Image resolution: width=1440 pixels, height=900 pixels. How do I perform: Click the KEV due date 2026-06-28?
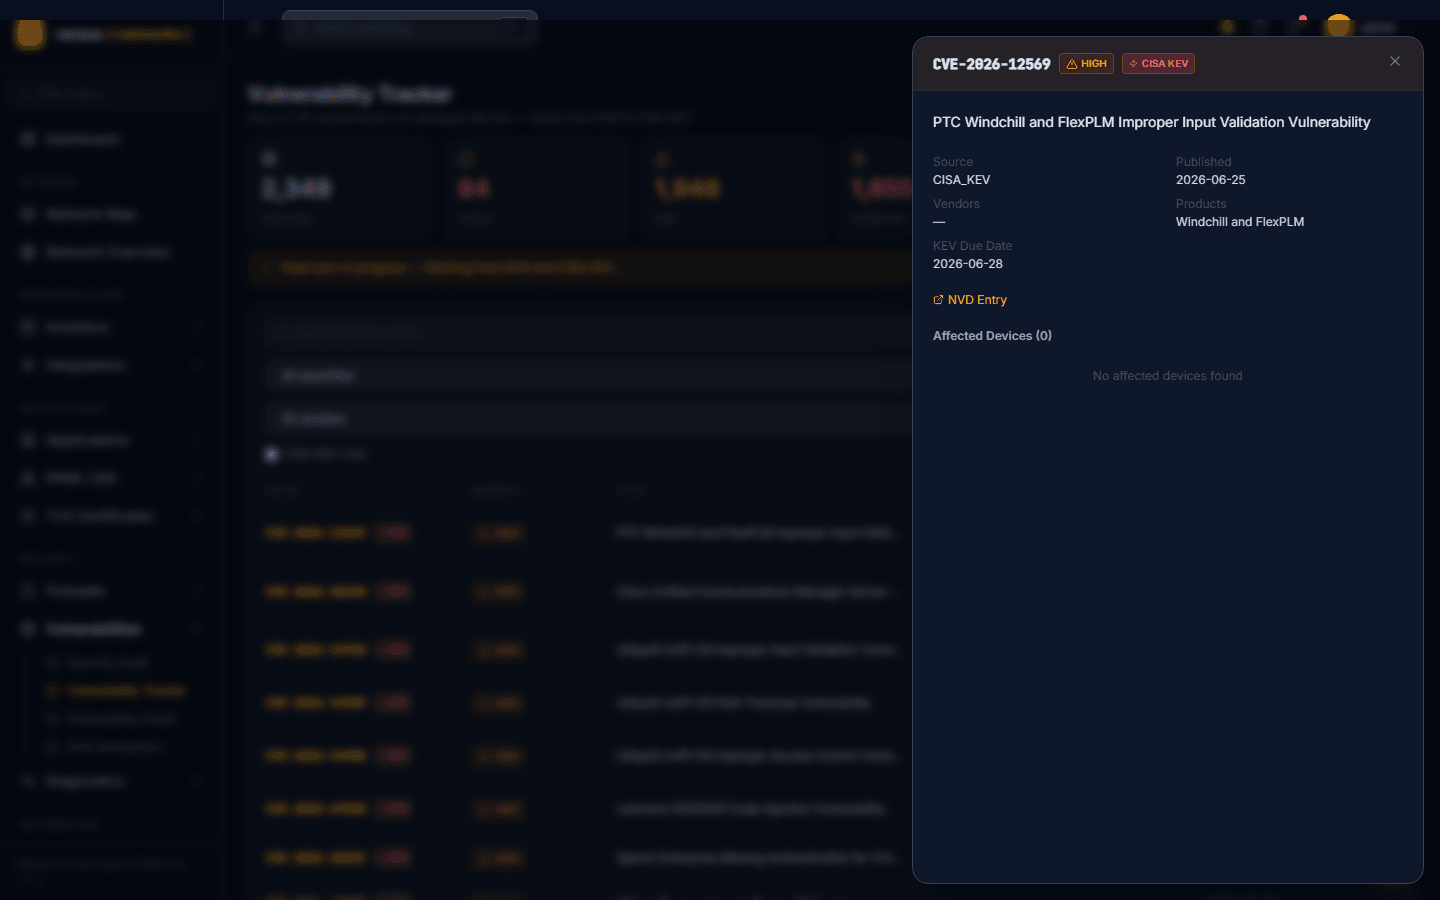point(968,264)
